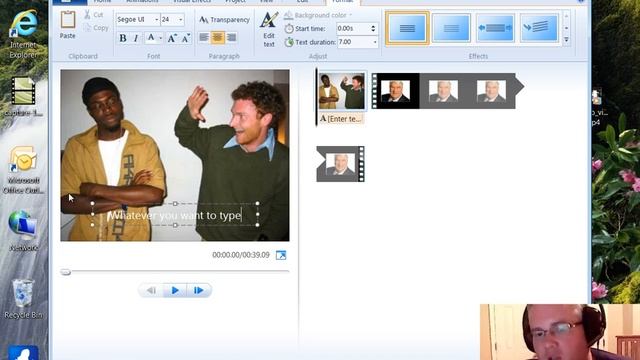
Task: Open the Transparency control
Action: tap(224, 20)
